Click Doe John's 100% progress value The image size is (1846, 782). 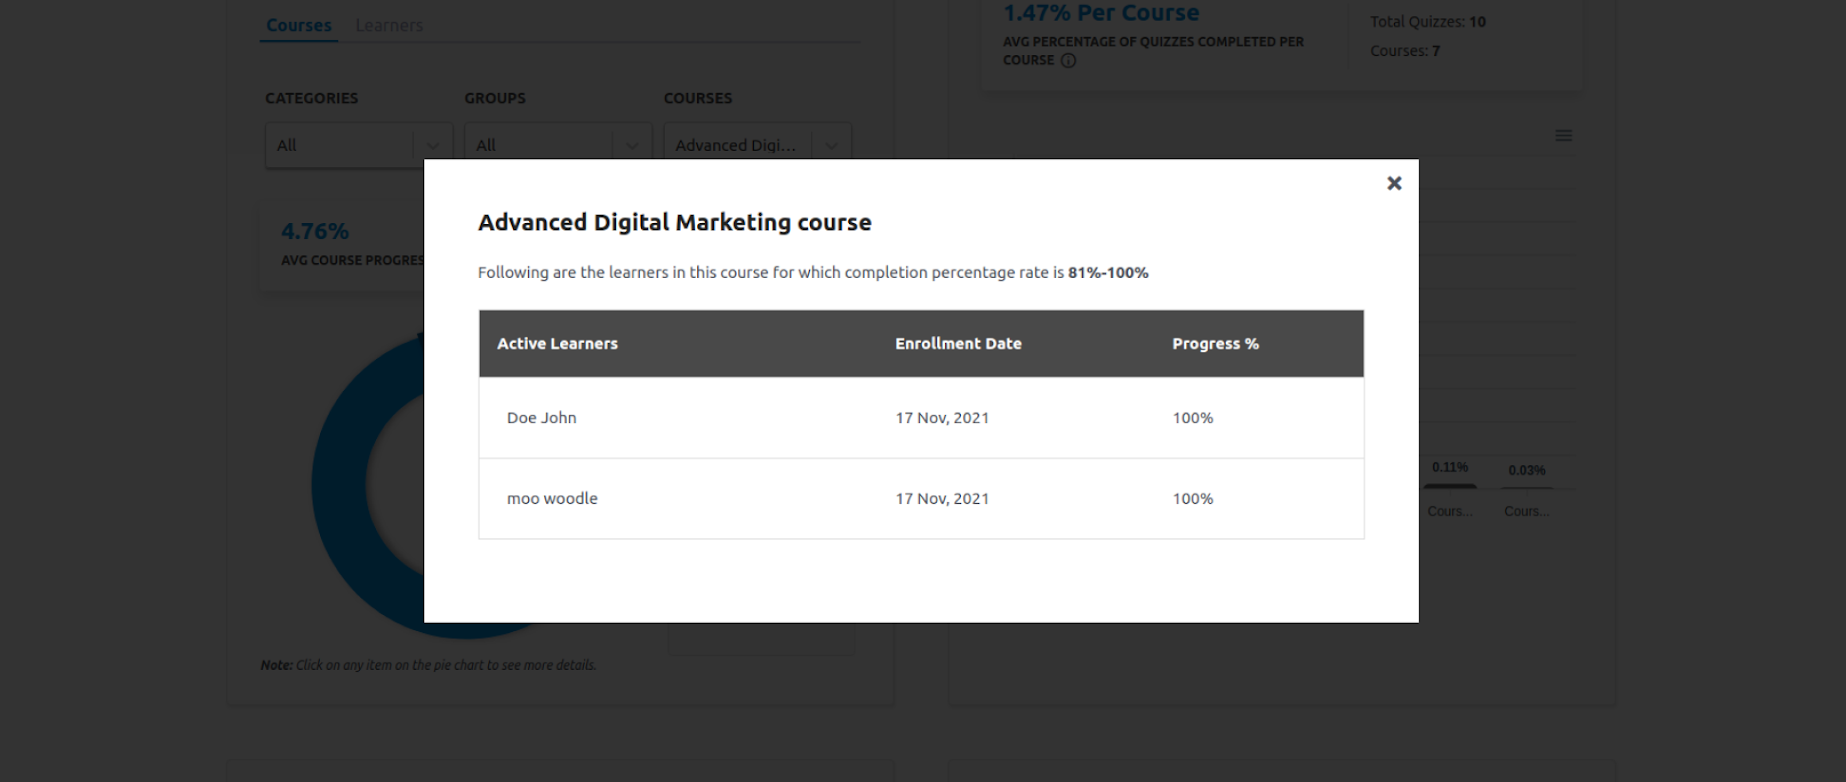[1192, 418]
